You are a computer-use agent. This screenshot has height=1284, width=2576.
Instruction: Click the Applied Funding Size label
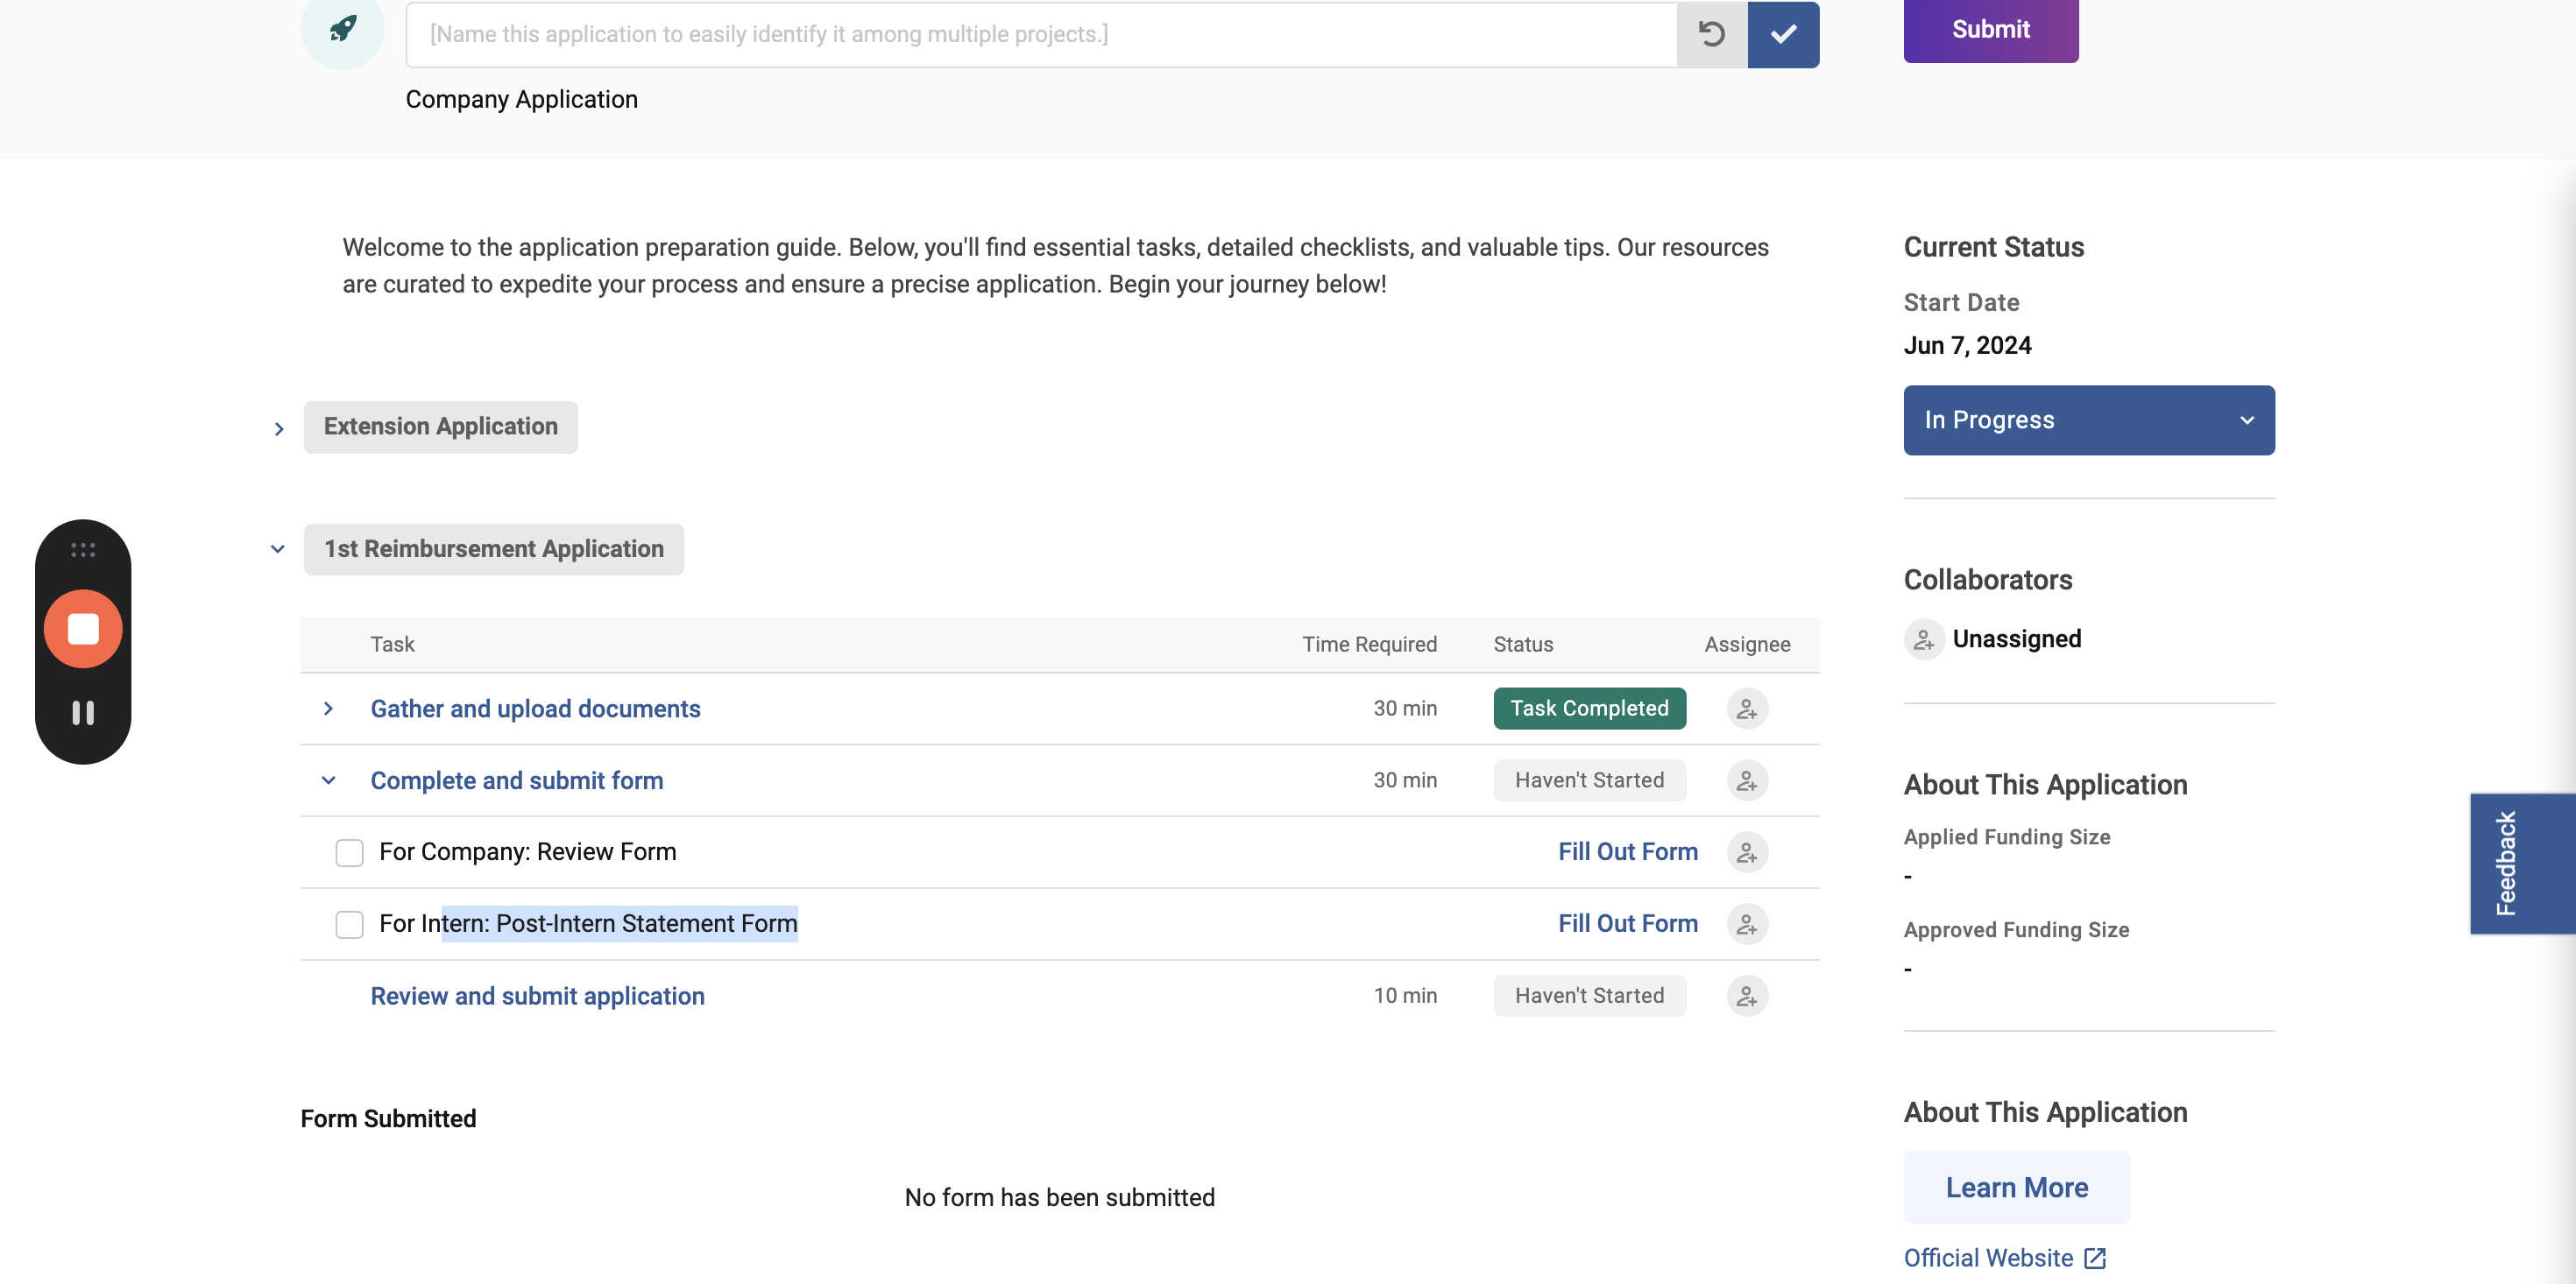[x=2006, y=837]
